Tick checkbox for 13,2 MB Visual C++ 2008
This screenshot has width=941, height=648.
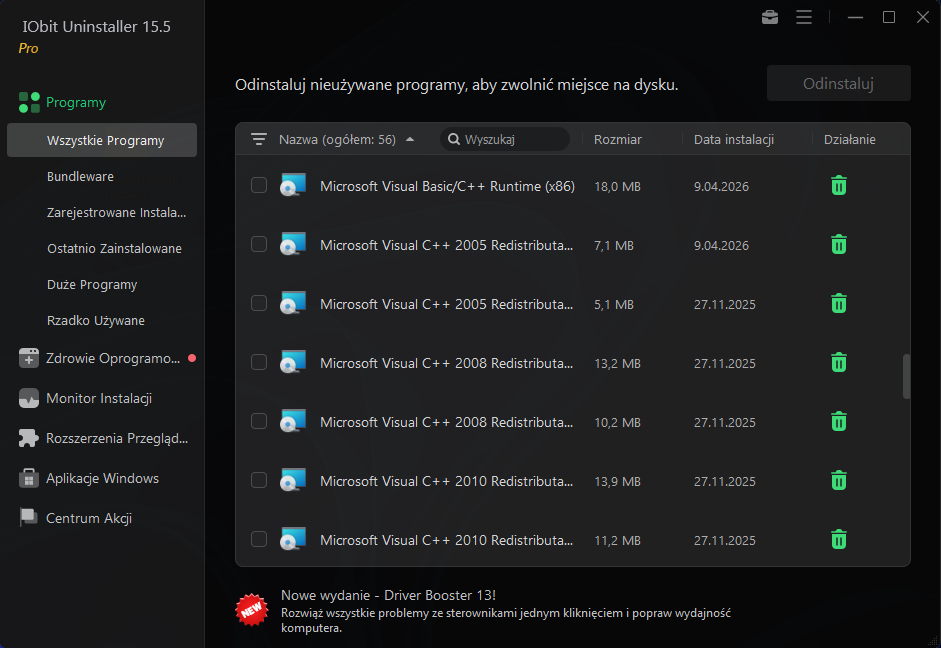pos(259,362)
